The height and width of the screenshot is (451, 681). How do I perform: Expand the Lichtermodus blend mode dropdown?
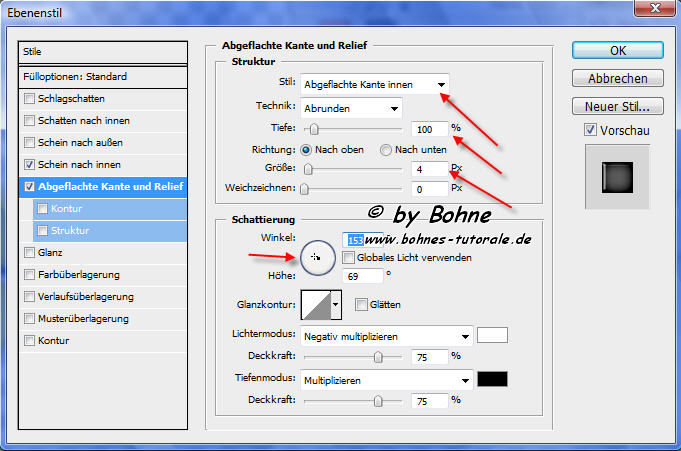pos(387,335)
